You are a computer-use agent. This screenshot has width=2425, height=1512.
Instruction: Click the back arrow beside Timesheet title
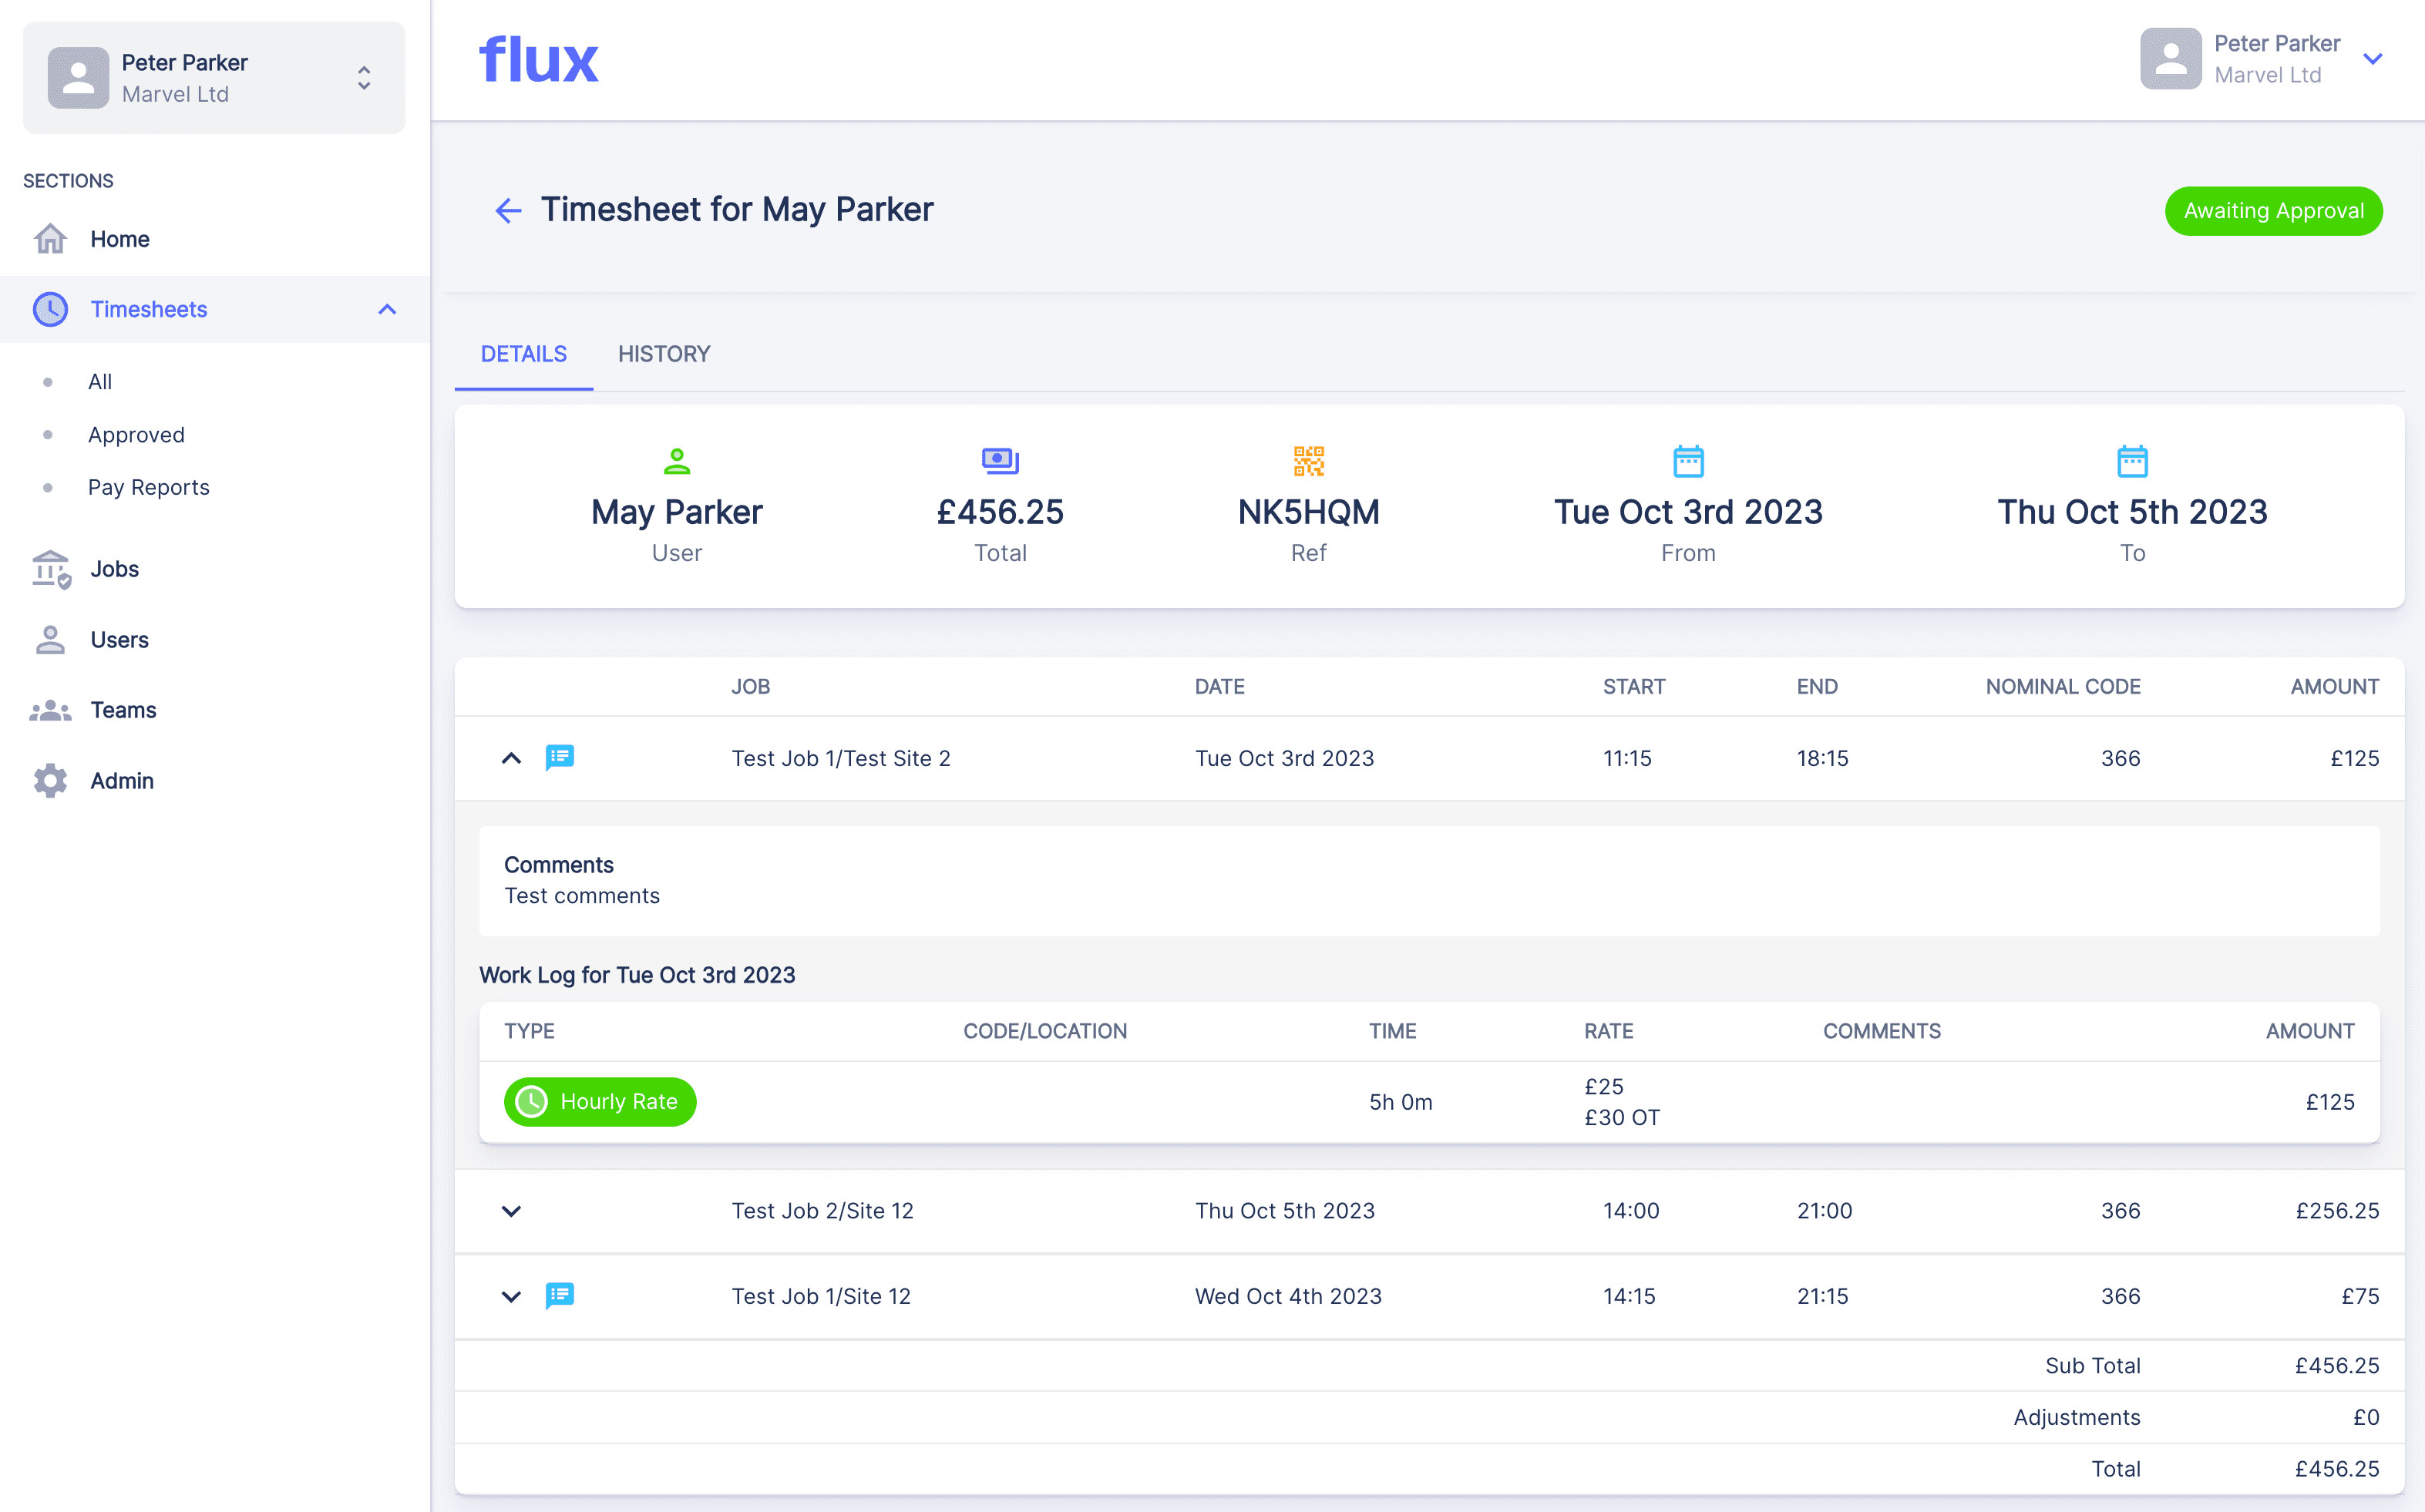pyautogui.click(x=508, y=210)
